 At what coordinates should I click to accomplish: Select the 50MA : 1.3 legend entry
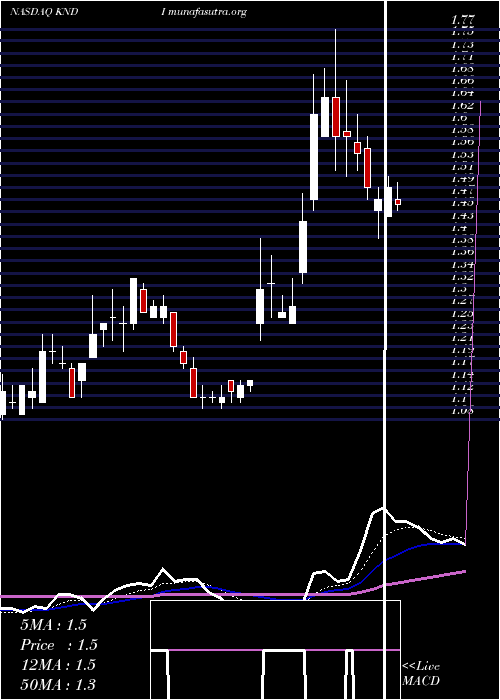58,685
